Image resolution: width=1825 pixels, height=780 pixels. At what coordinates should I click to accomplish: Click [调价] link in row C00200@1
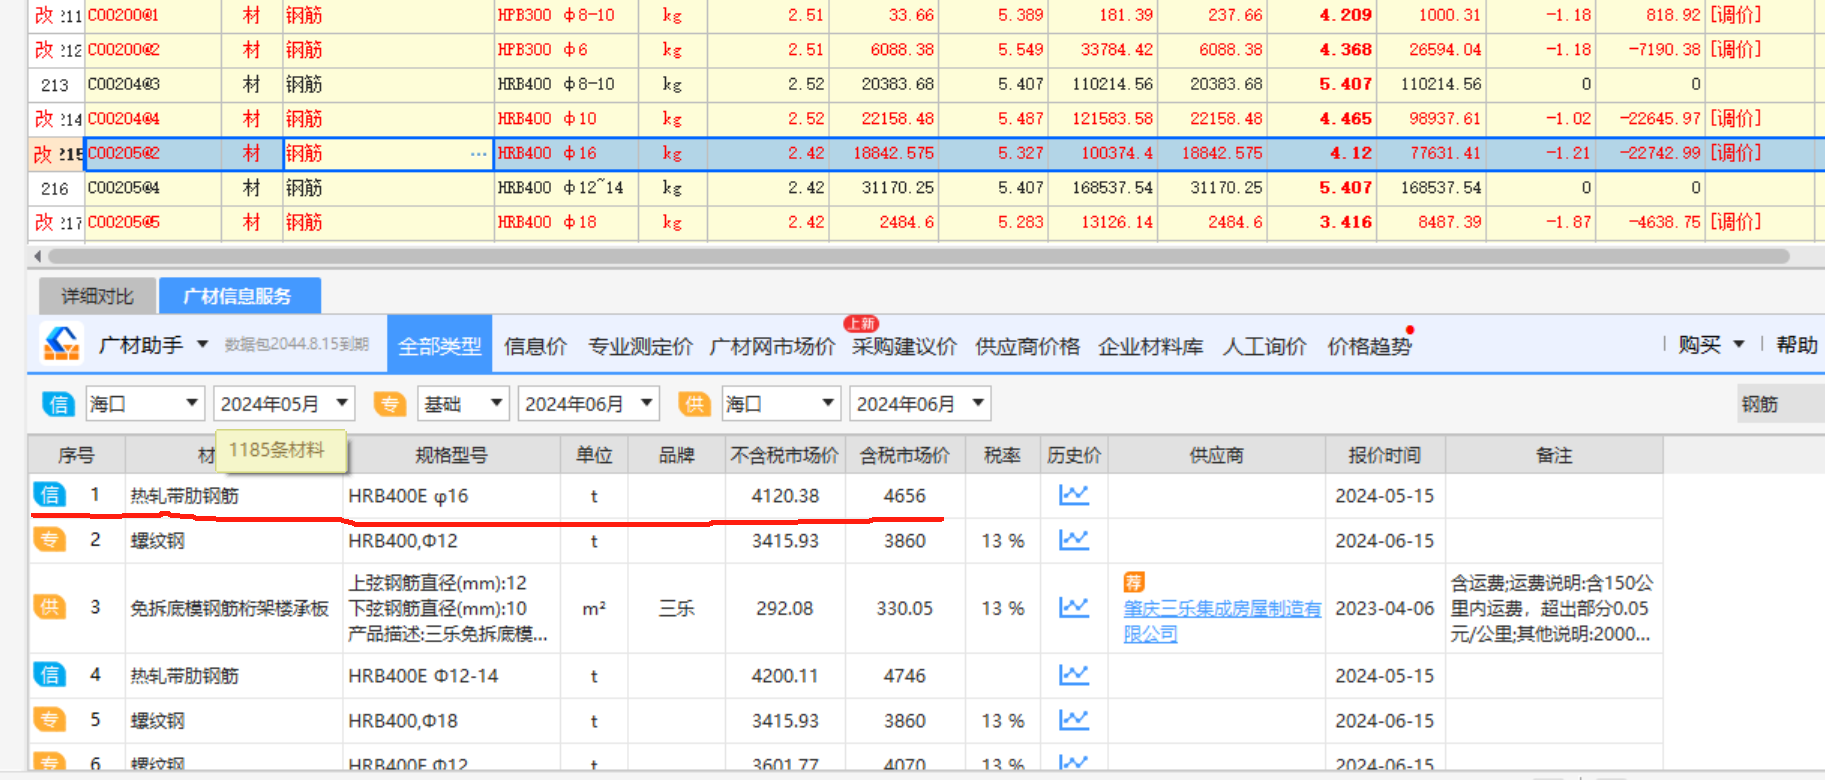(x=1735, y=15)
